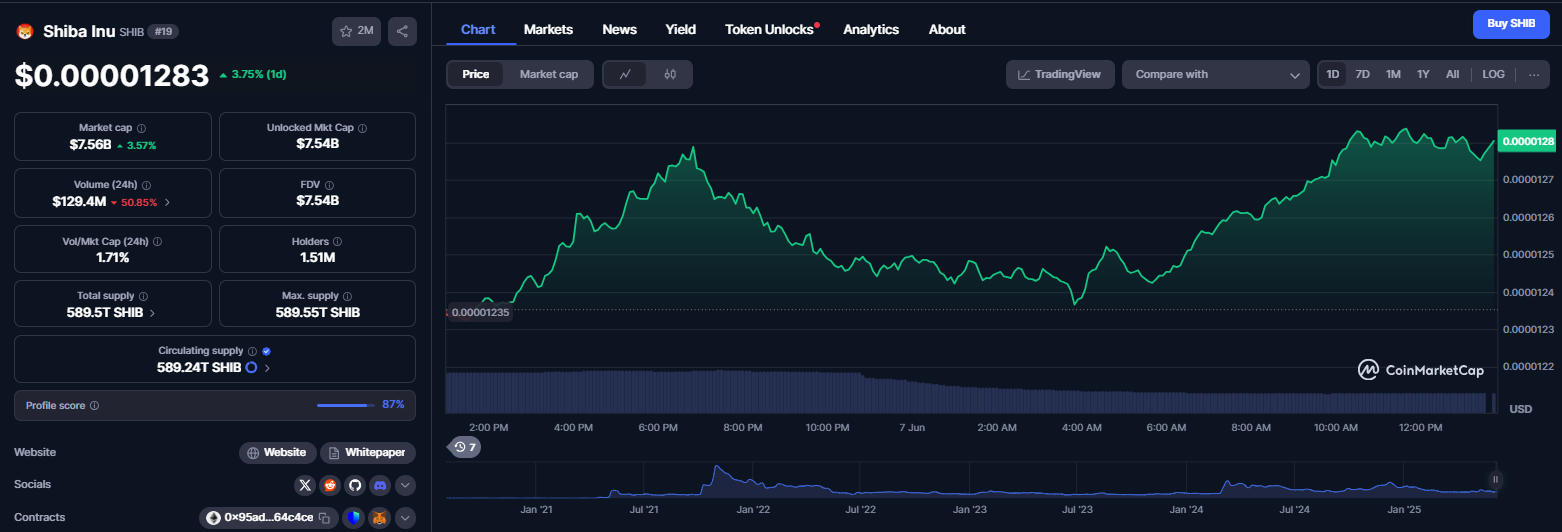Click the 0.00001235 baseline price label

coord(480,312)
